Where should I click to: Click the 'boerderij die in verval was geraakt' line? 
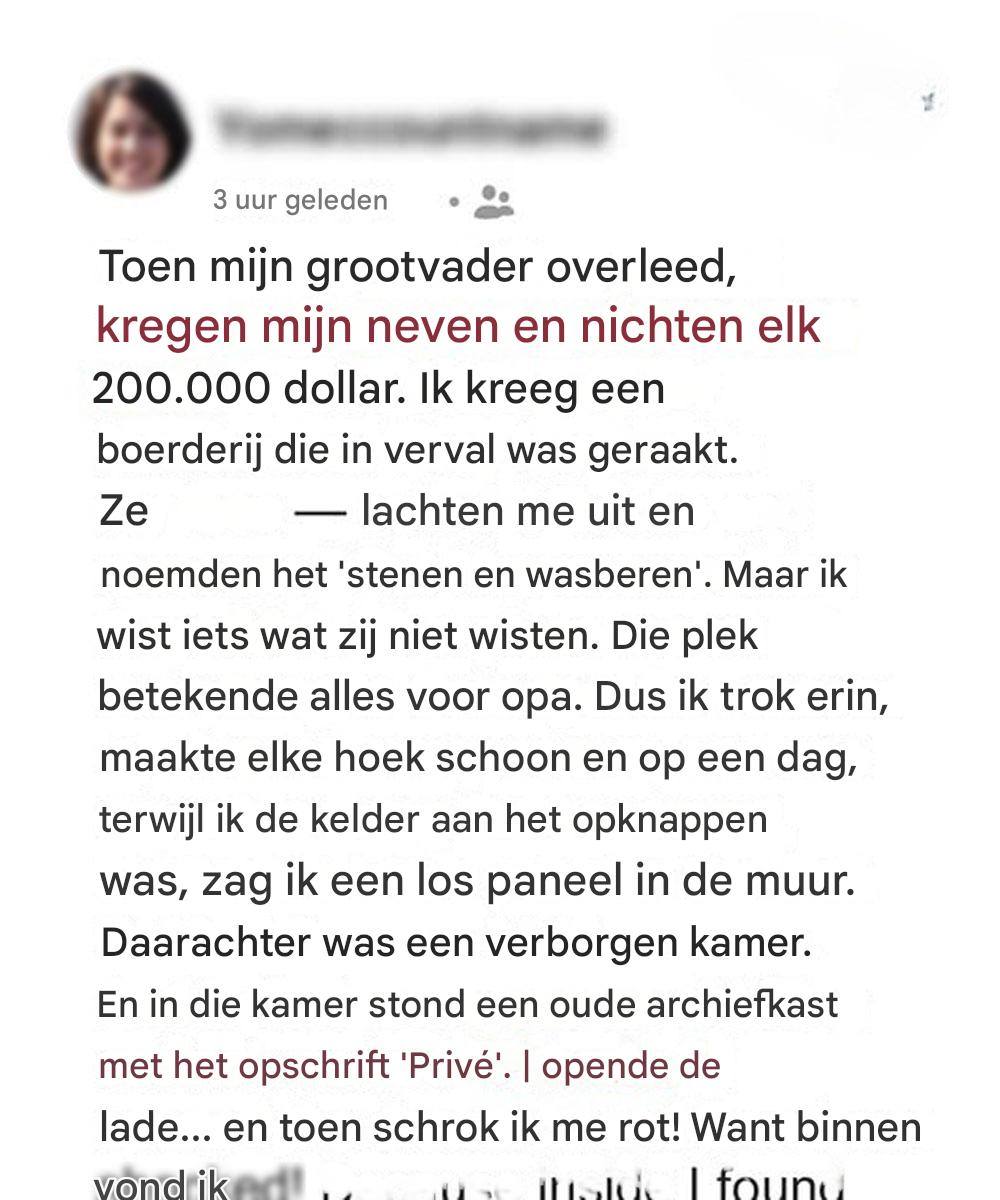point(417,450)
